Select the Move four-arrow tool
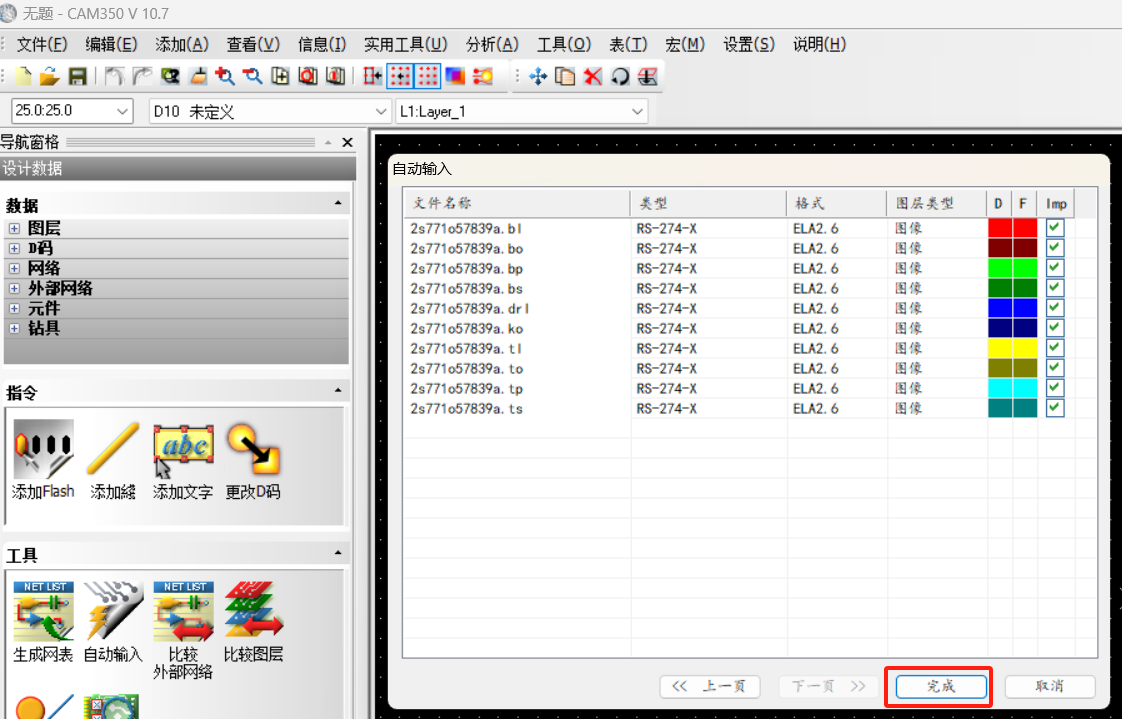This screenshot has height=719, width=1122. click(x=538, y=76)
